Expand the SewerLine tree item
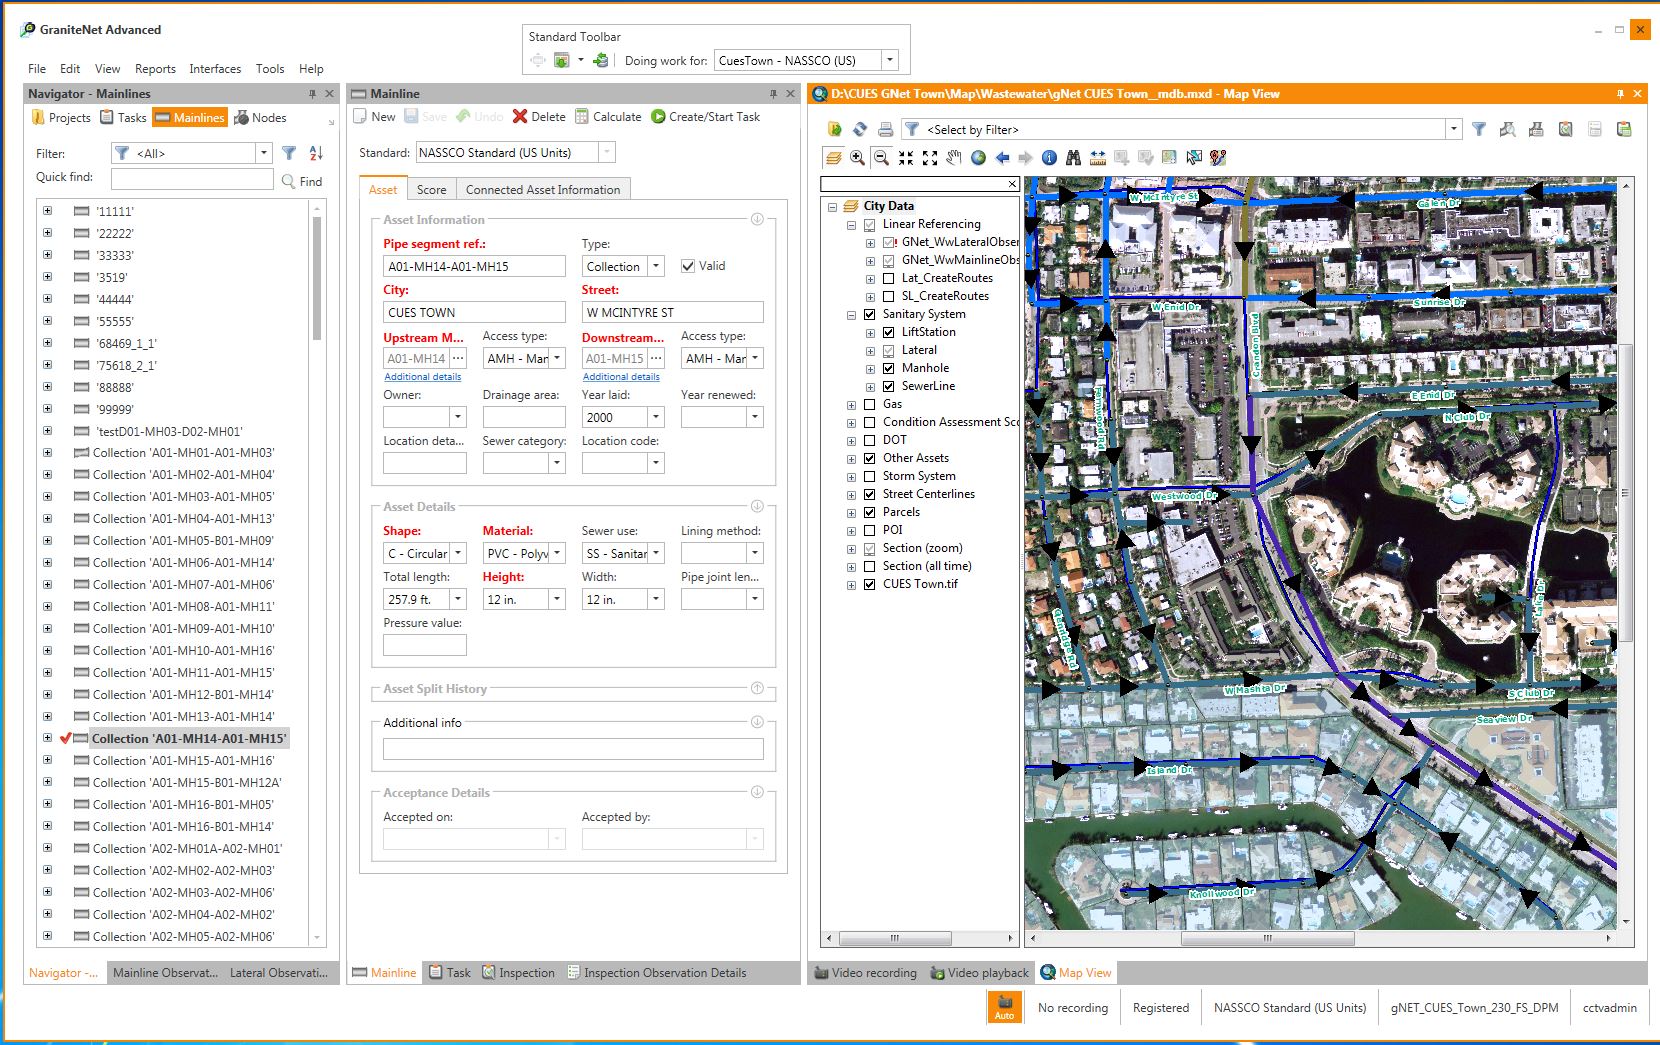 click(871, 386)
